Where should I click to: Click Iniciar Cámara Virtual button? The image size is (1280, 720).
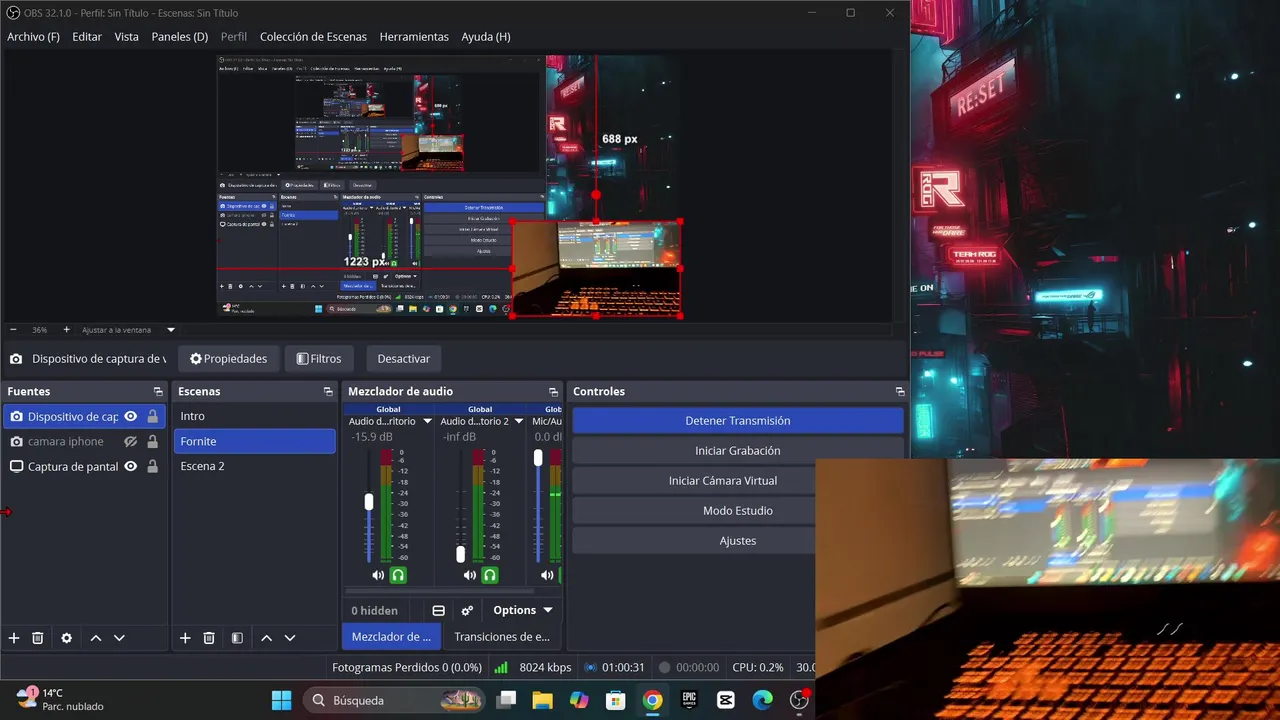723,481
